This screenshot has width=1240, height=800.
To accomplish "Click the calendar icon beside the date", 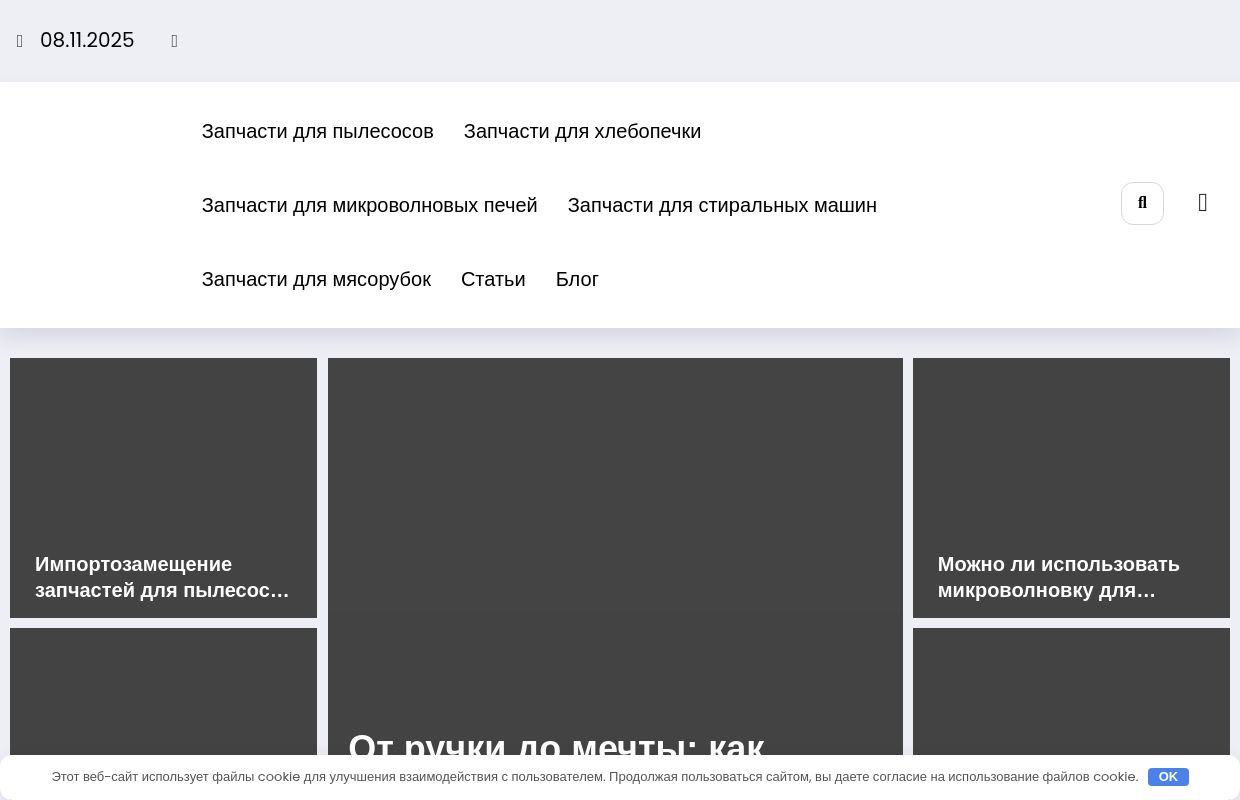I will (19, 41).
